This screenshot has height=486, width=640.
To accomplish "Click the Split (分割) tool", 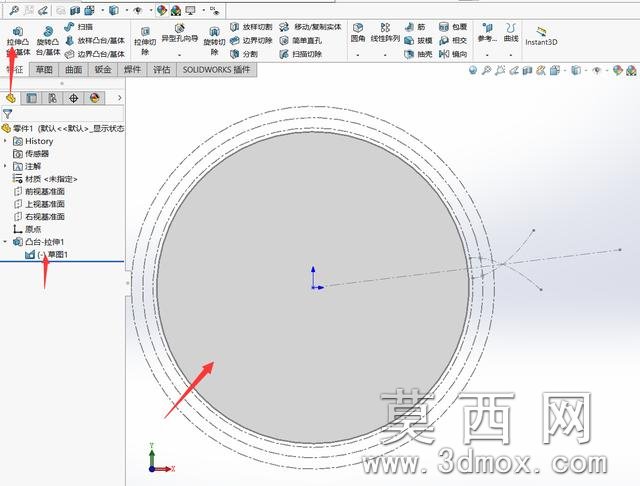I will click(x=244, y=54).
